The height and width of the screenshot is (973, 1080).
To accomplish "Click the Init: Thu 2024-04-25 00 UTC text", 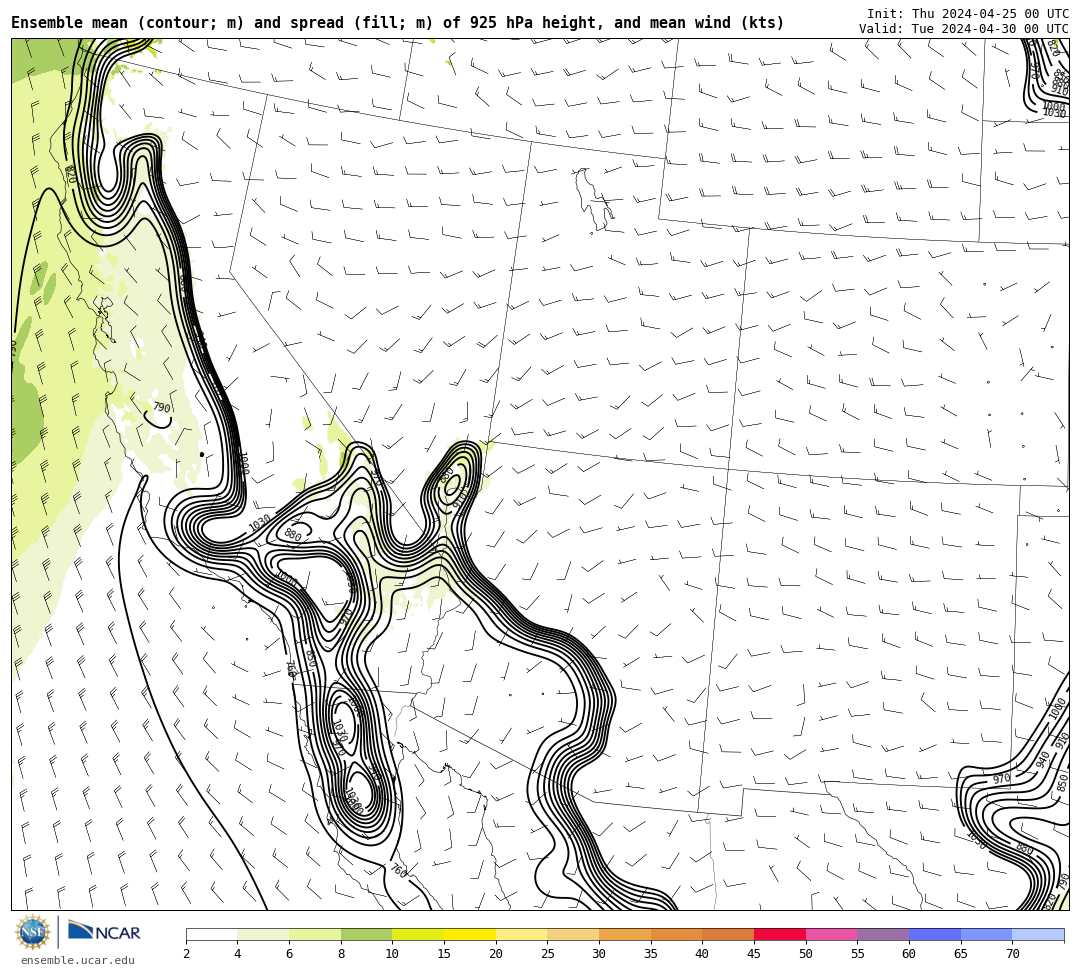I will 968,14.
